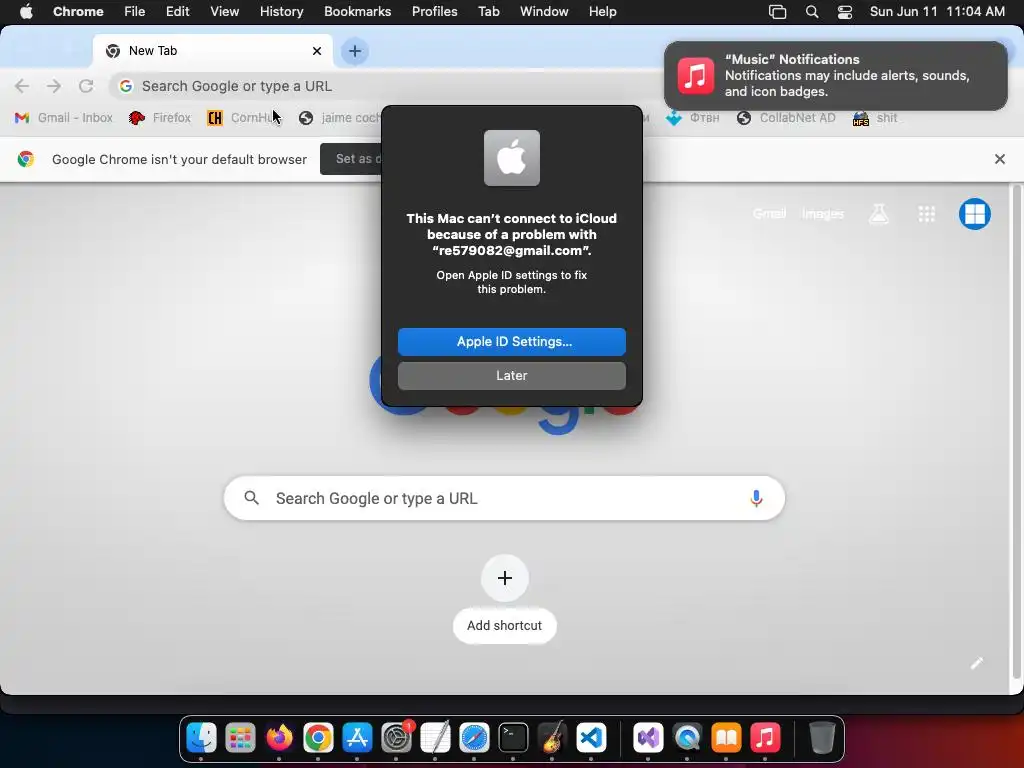
Task: Click the Music Notifications banner
Action: pyautogui.click(x=835, y=76)
